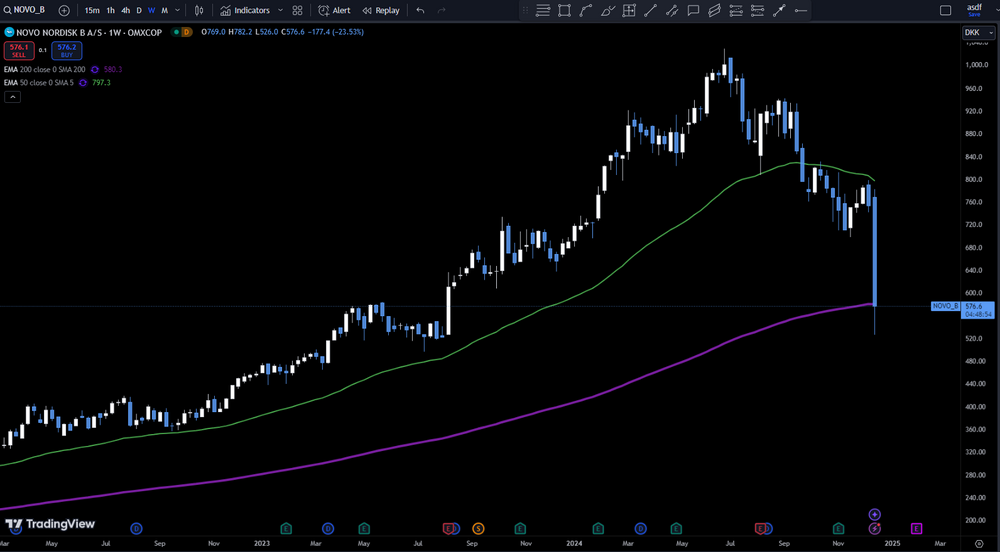Open the candlestick chart type selector
This screenshot has width=1000, height=552.
tap(199, 10)
